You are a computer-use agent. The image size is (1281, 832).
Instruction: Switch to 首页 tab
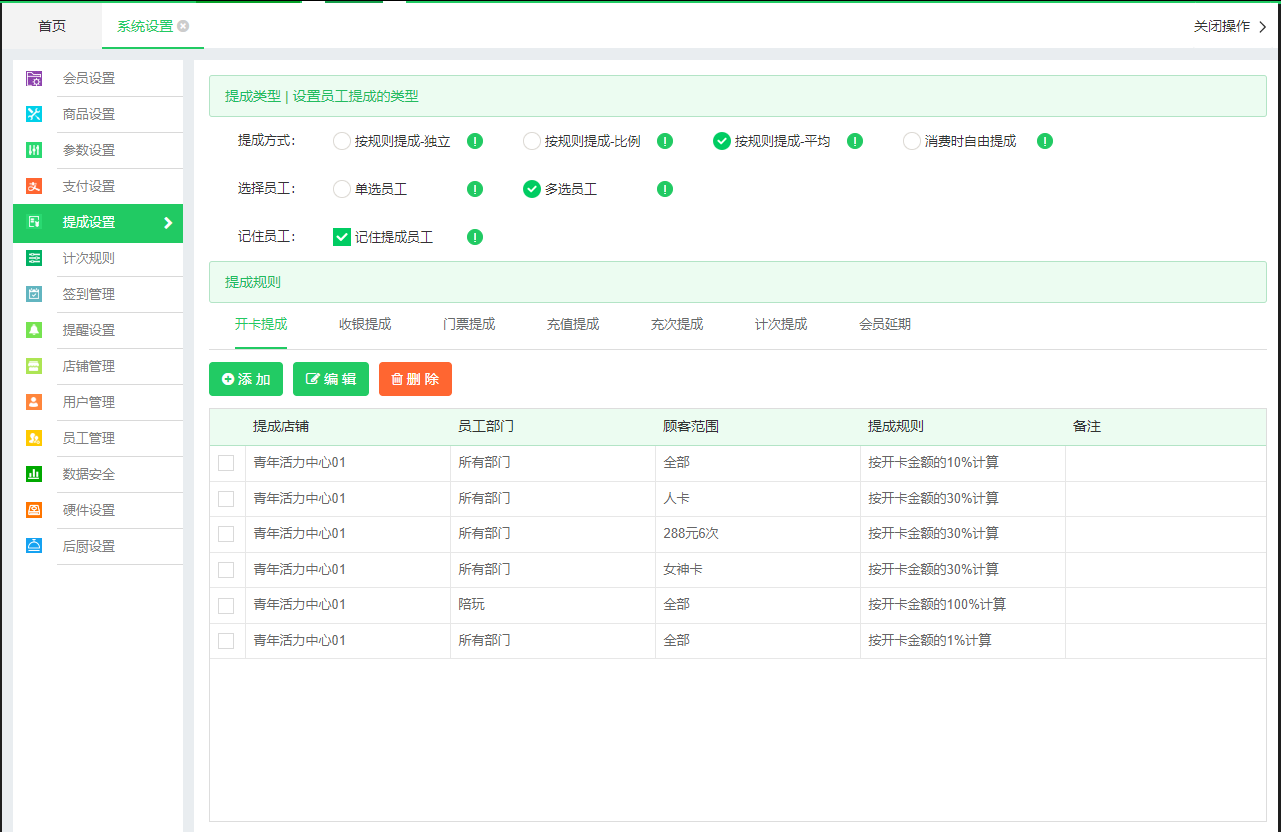[52, 26]
